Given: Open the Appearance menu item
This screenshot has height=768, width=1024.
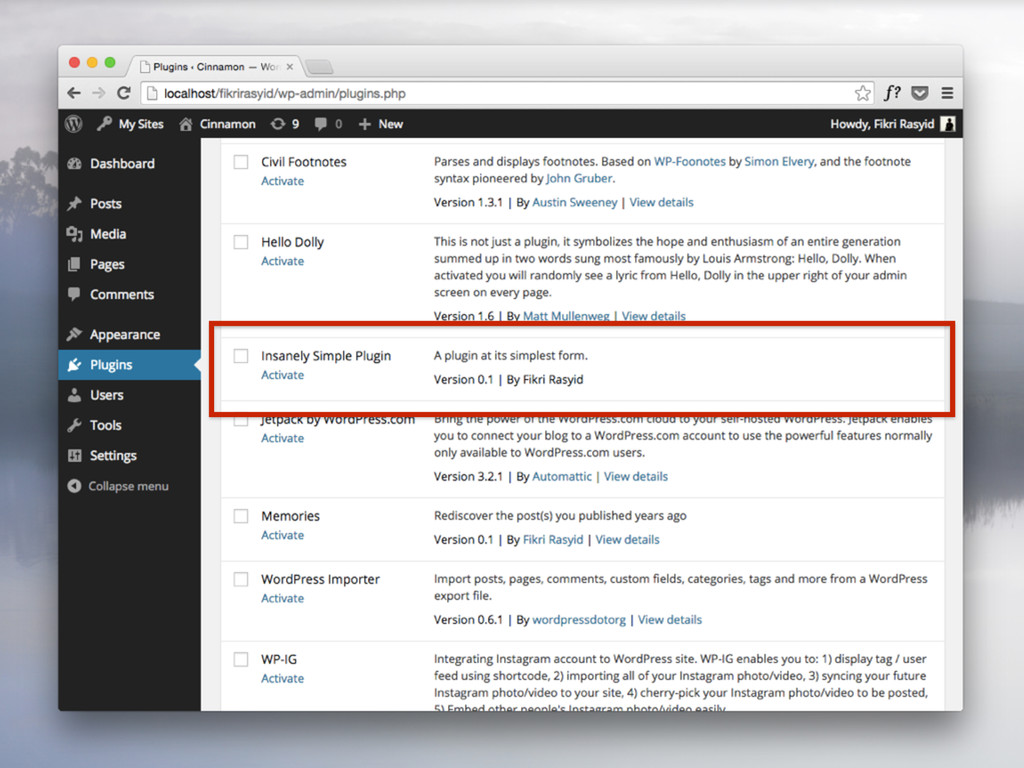Looking at the screenshot, I should point(129,334).
